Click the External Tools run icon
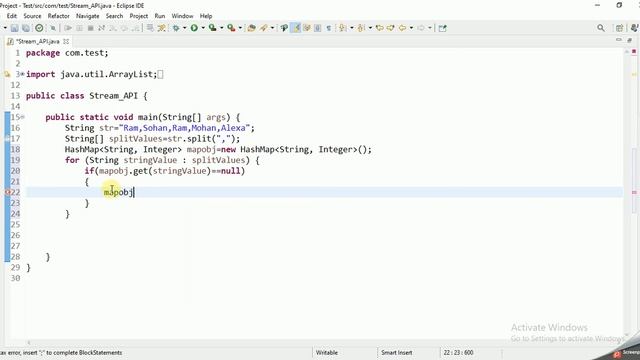The width and height of the screenshot is (640, 360). (x=231, y=28)
